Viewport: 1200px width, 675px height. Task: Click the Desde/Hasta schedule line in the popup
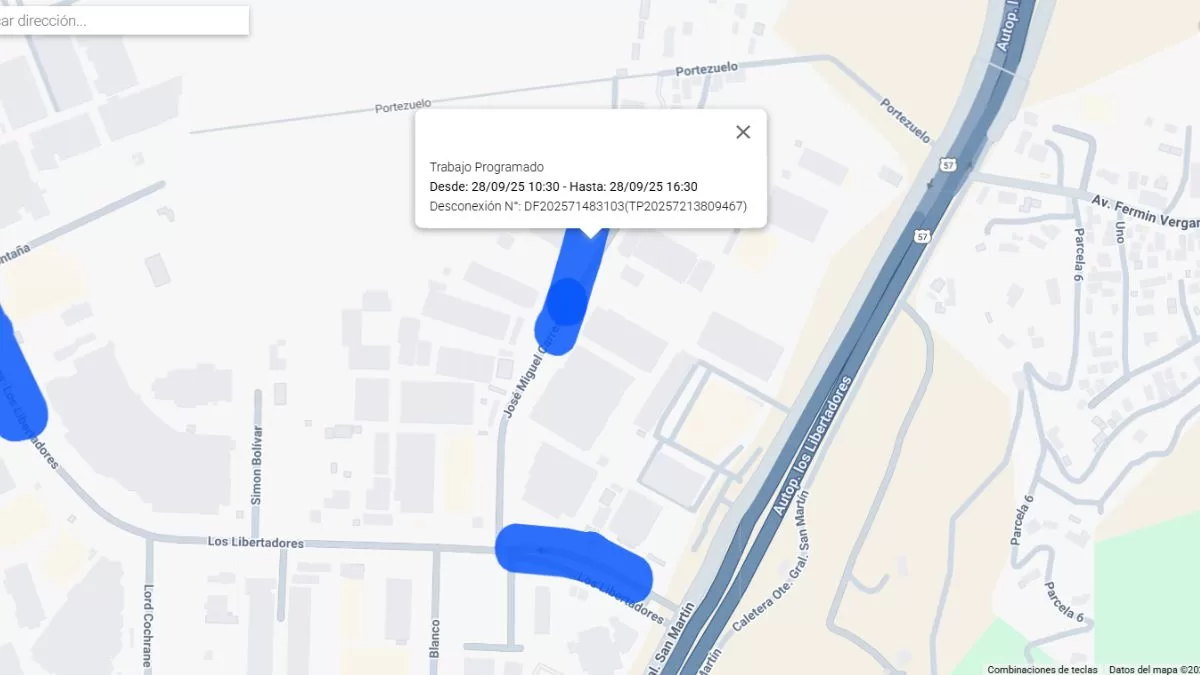click(564, 186)
